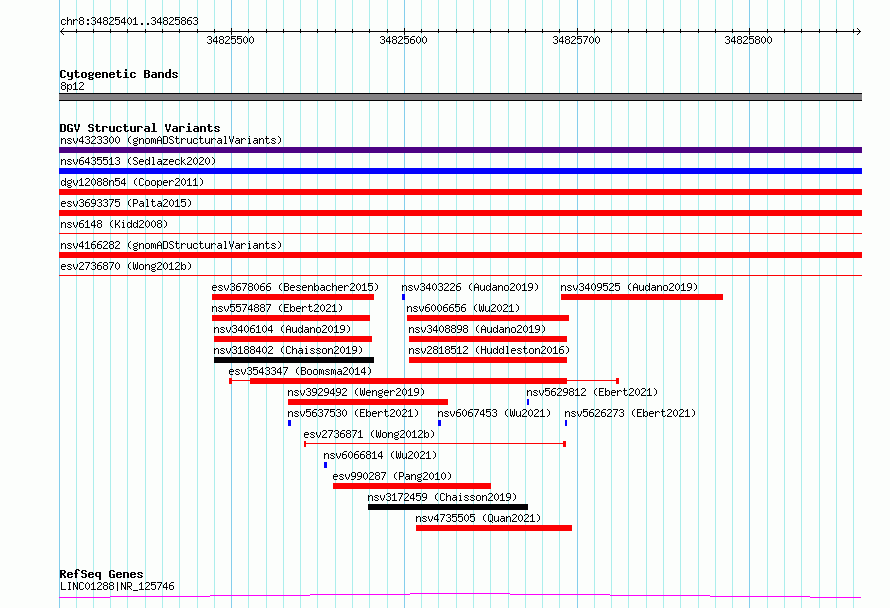Click the blue marker under nsv6066814

pyautogui.click(x=325, y=465)
